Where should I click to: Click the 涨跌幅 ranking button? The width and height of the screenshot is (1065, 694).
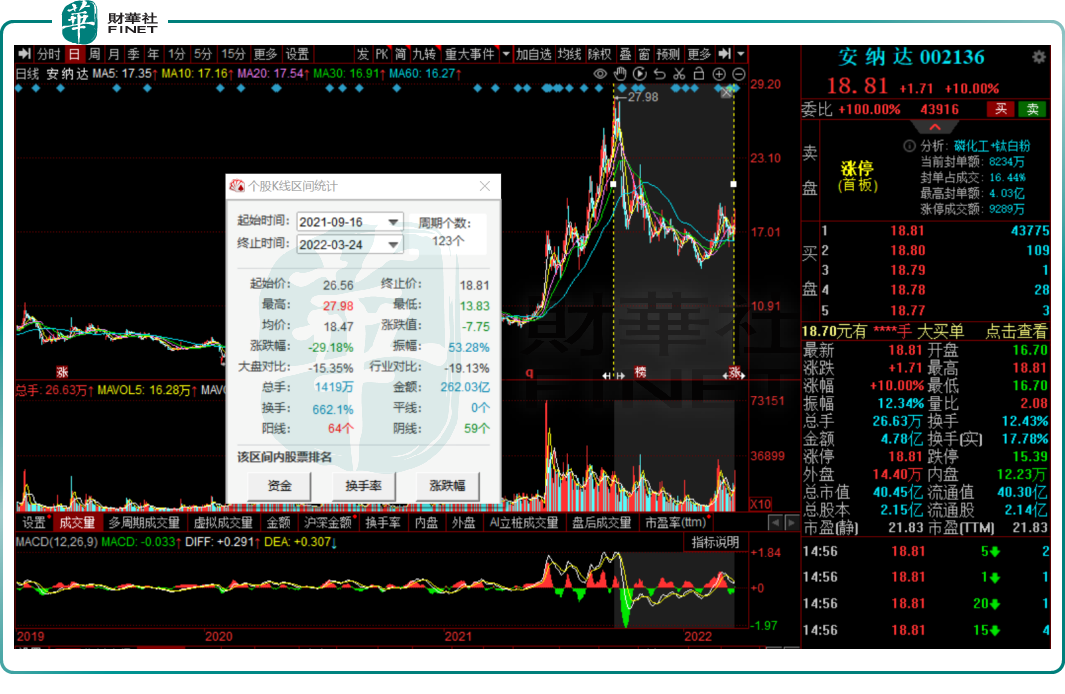[448, 486]
